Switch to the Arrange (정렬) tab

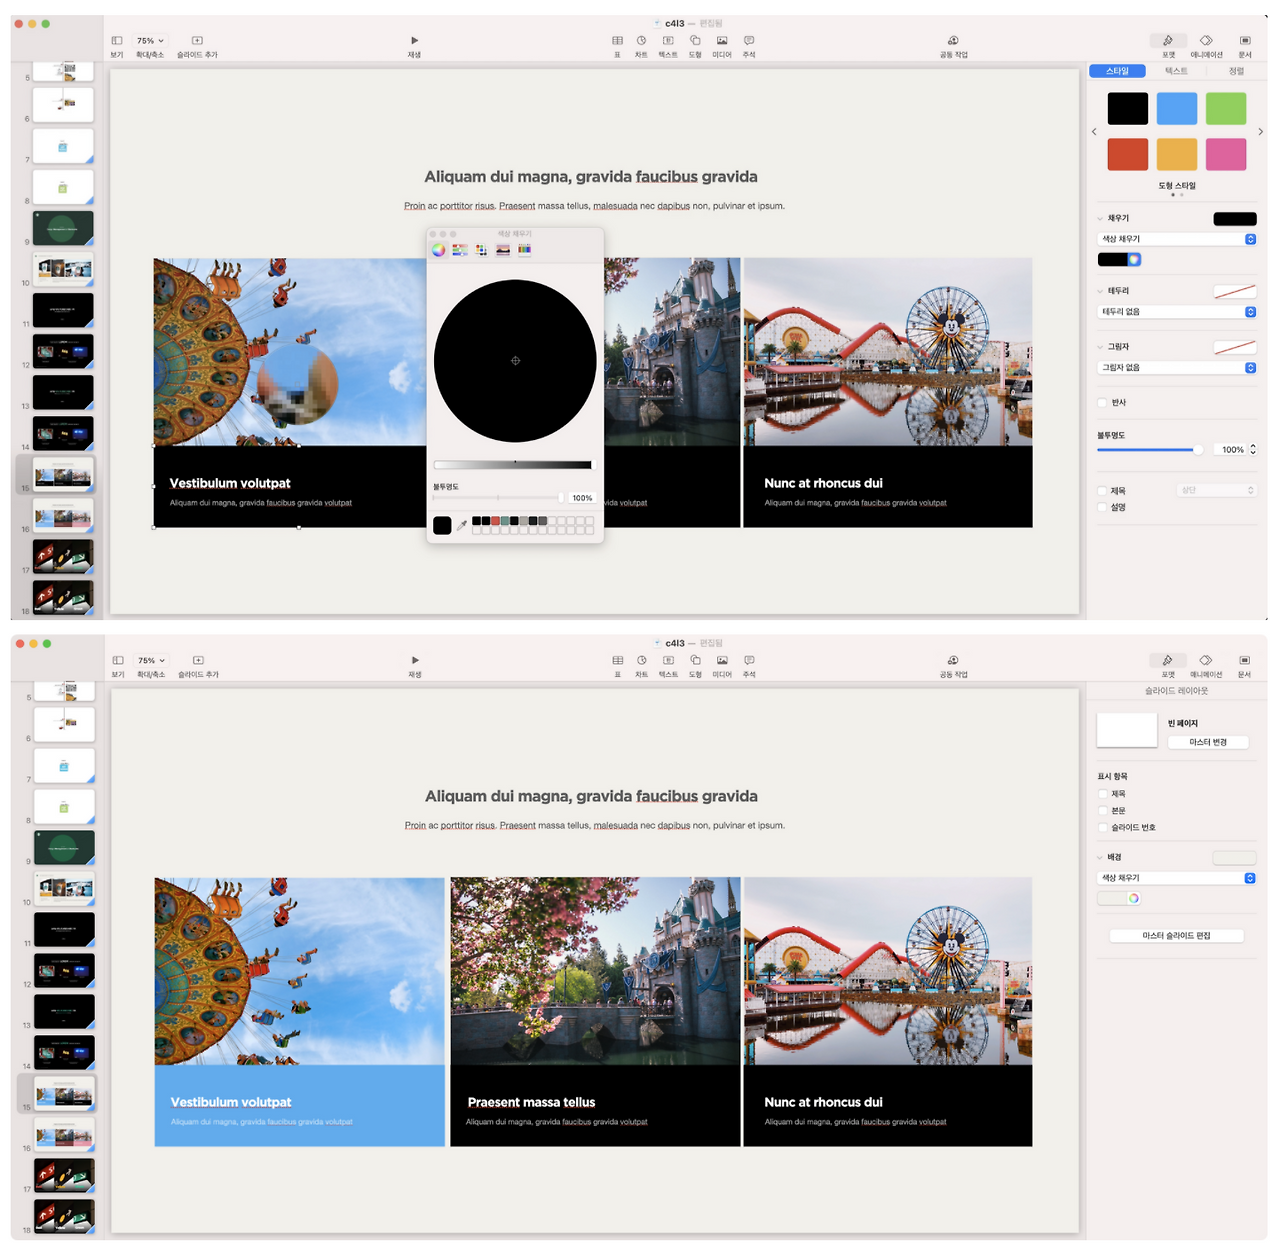pyautogui.click(x=1236, y=71)
